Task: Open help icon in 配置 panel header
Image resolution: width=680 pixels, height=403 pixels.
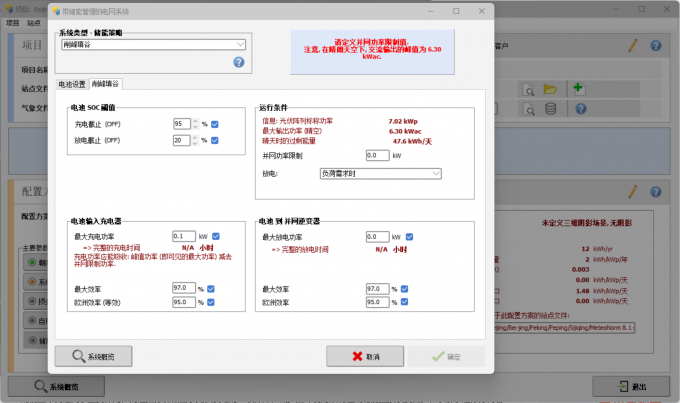Action: pos(656,192)
